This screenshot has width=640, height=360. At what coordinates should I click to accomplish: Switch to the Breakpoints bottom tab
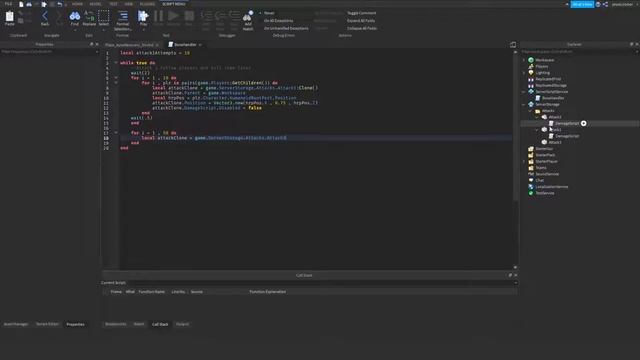tap(116, 324)
